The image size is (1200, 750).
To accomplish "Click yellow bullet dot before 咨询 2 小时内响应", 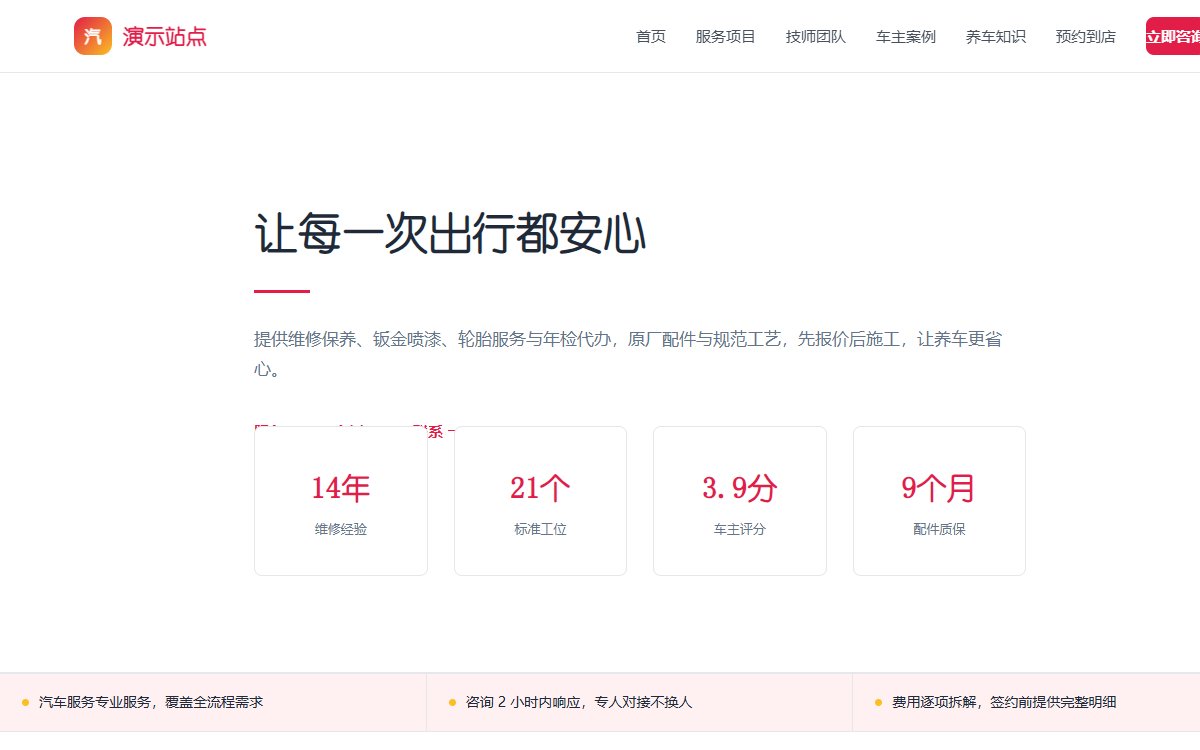I will [x=452, y=703].
